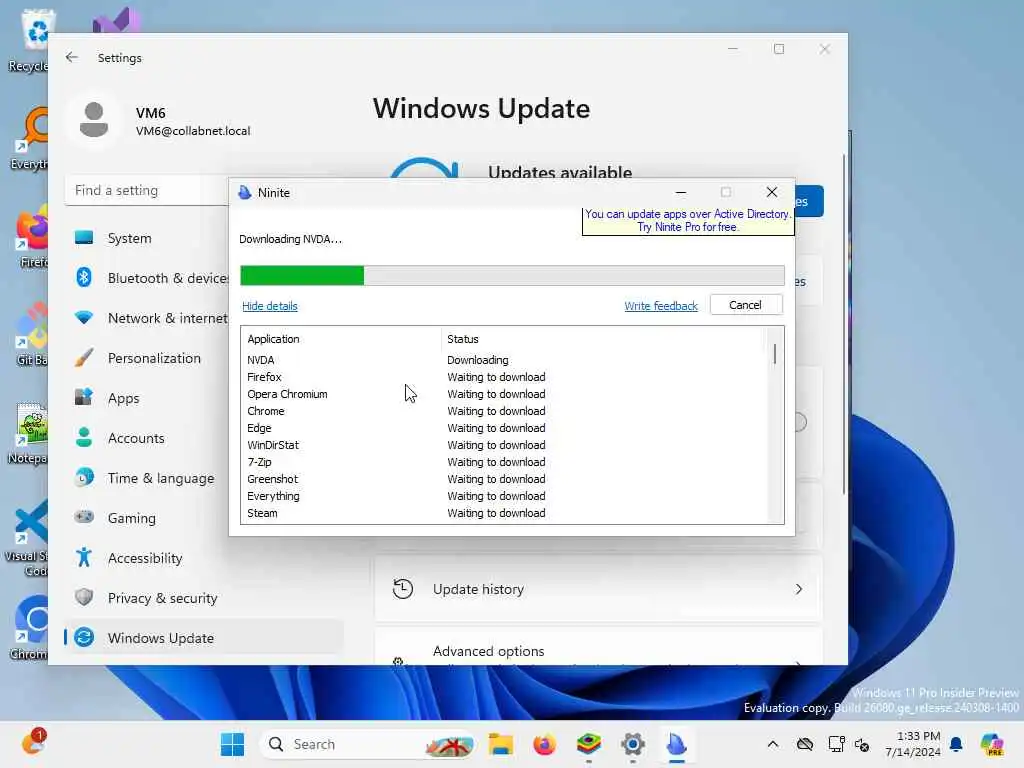Open the Git Bash desktop shortcut
Image resolution: width=1024 pixels, height=768 pixels.
(31, 334)
